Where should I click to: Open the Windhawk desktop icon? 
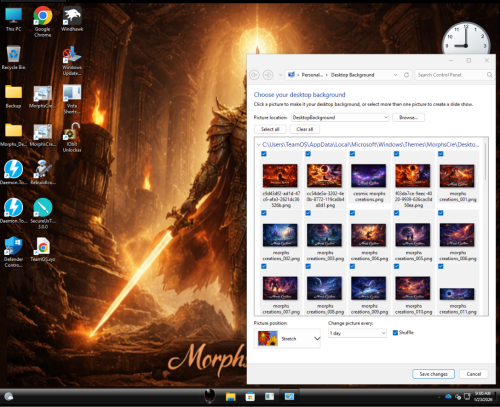[x=72, y=19]
